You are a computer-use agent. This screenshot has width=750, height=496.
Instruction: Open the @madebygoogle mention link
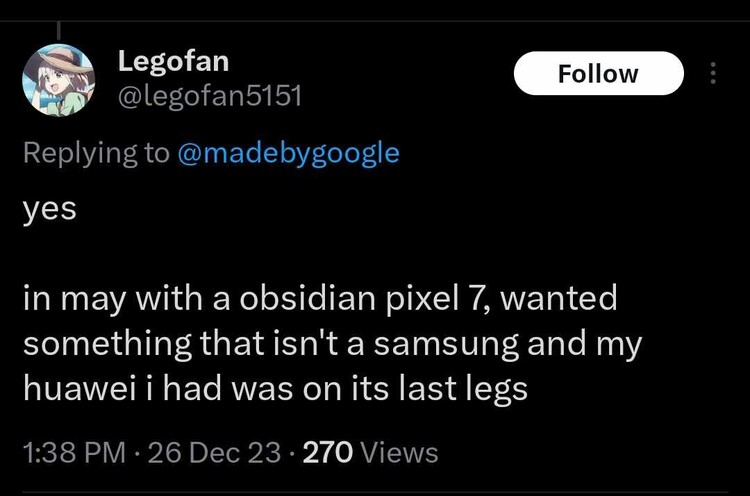pyautogui.click(x=288, y=153)
